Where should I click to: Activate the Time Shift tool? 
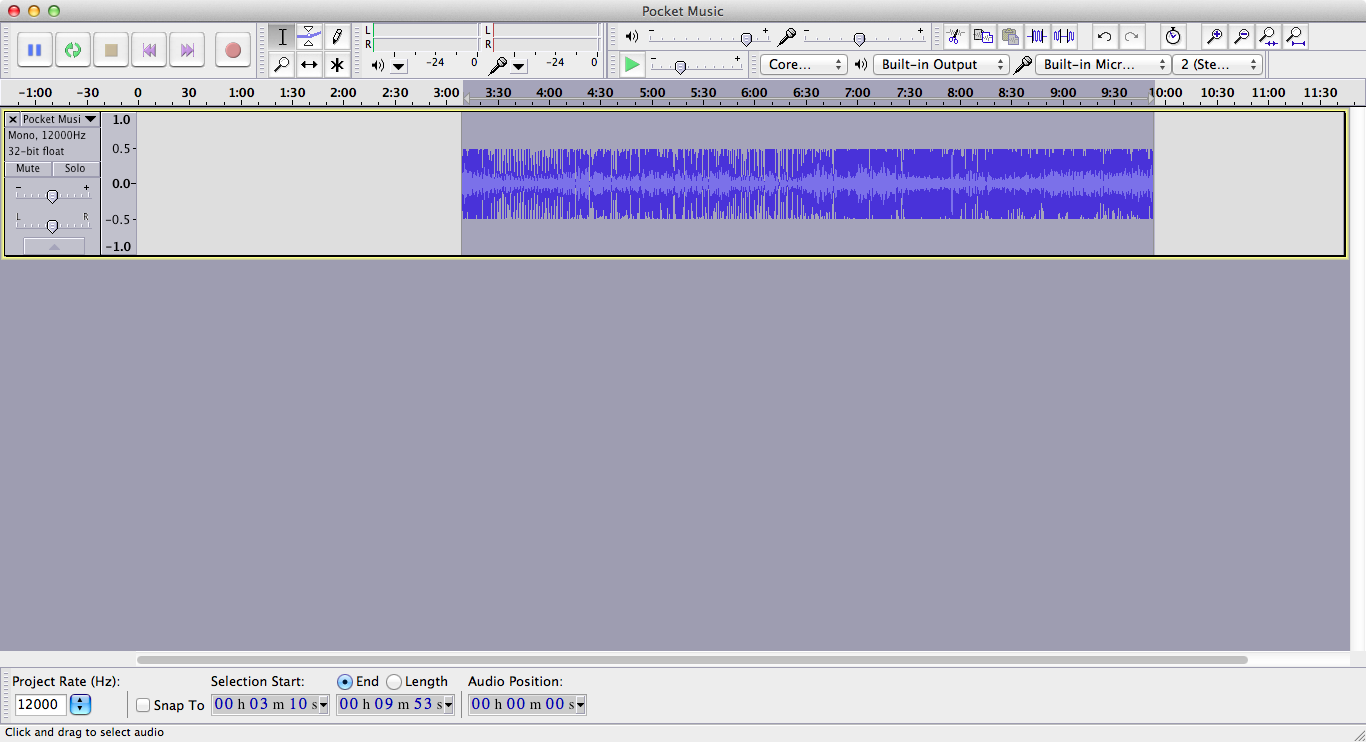pyautogui.click(x=310, y=64)
